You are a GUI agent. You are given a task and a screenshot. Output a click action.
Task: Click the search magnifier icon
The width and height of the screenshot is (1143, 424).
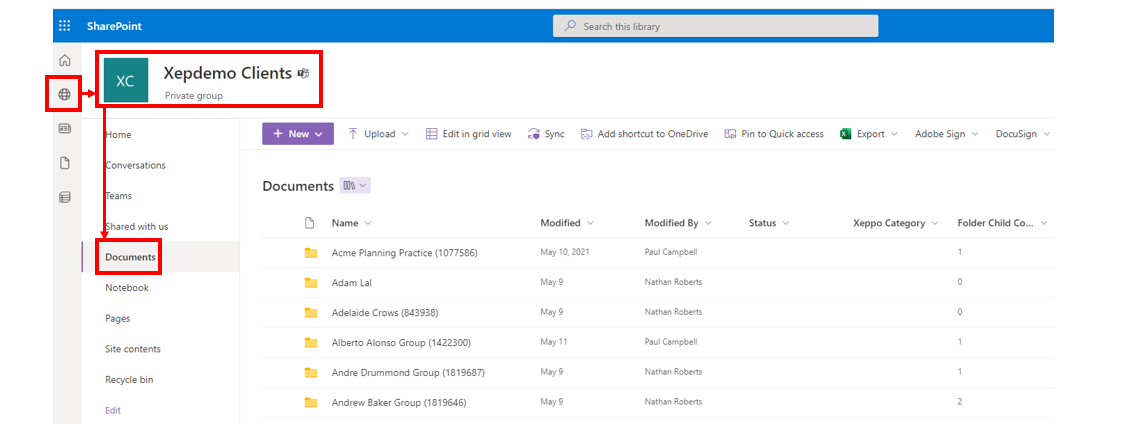pos(570,26)
